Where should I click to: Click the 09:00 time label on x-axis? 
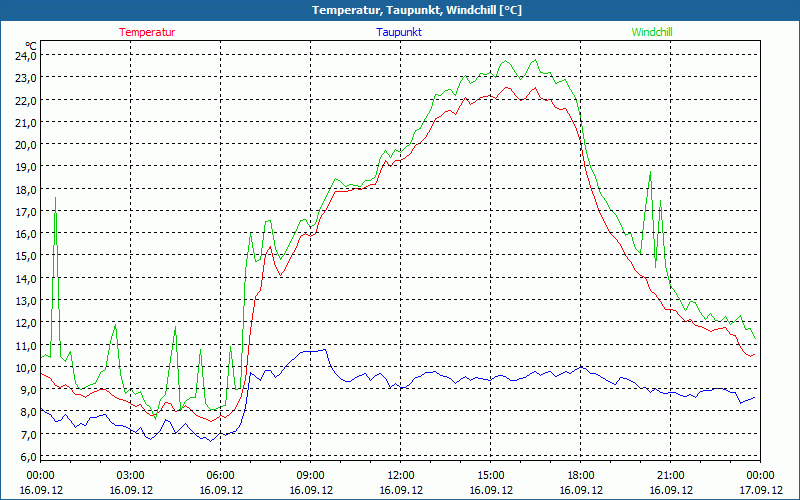311,476
